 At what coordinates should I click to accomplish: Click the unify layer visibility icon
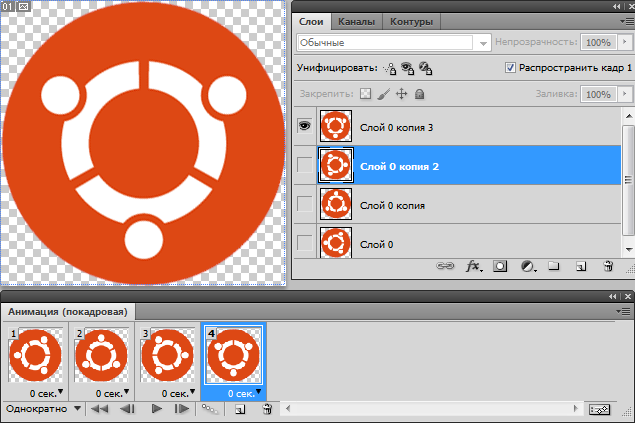pos(407,68)
